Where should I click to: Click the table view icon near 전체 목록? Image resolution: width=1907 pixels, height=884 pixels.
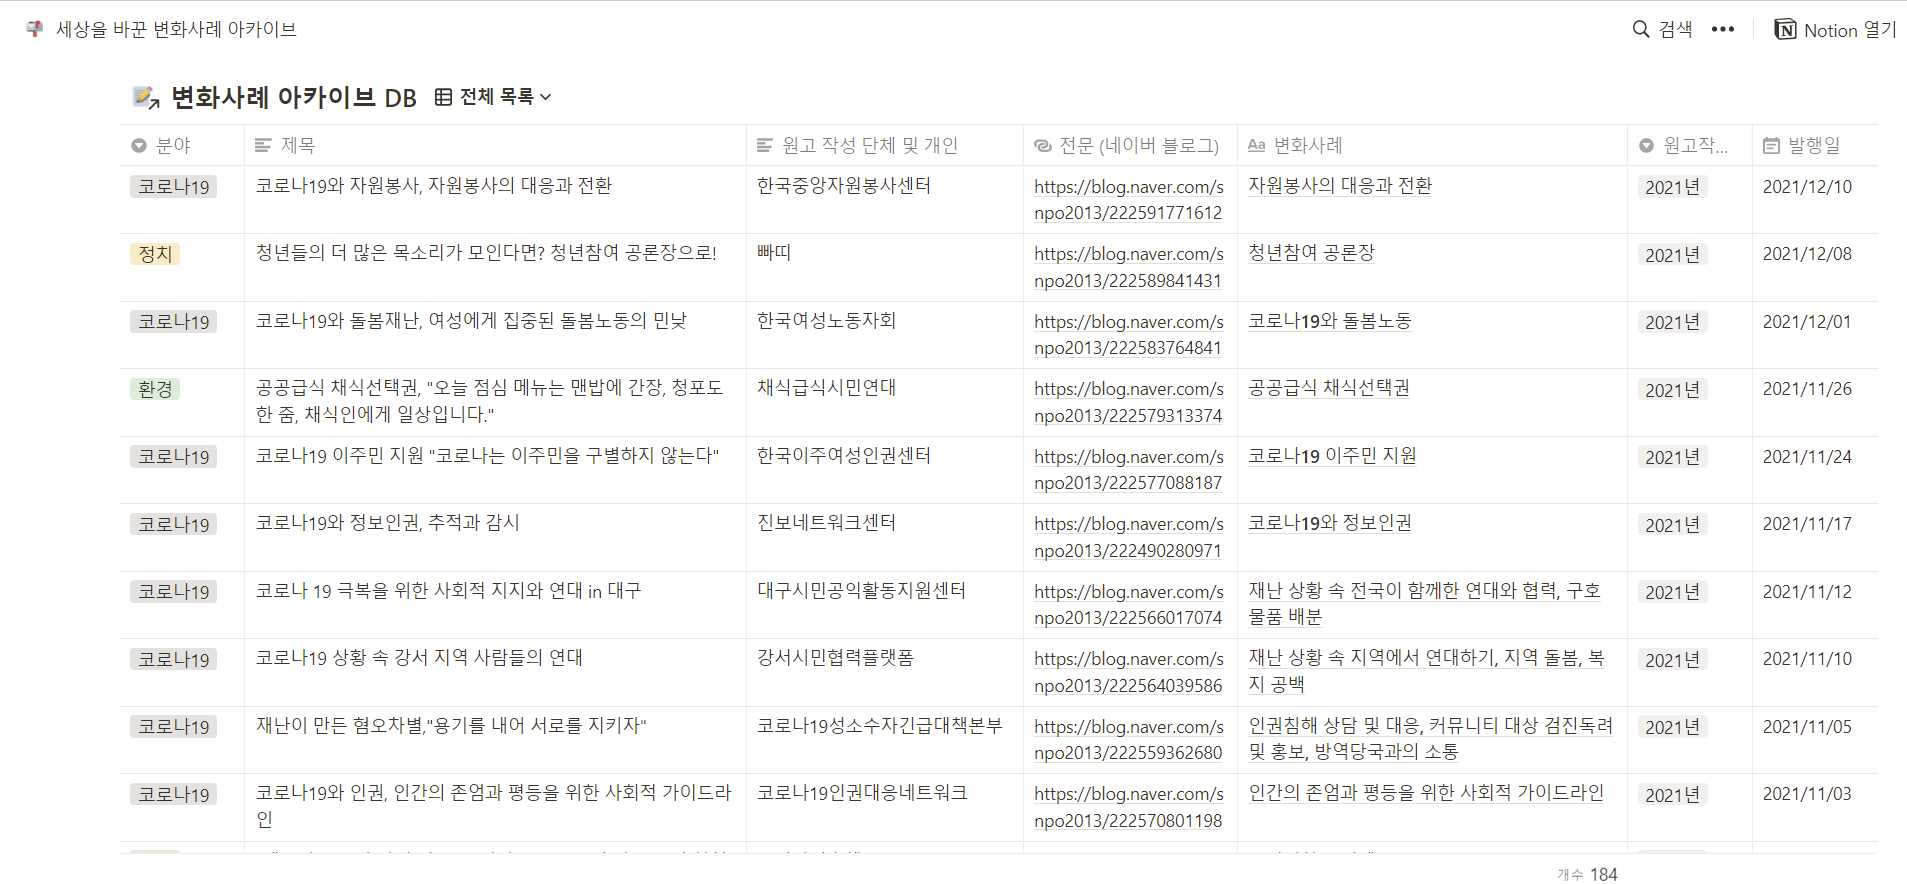click(x=443, y=97)
